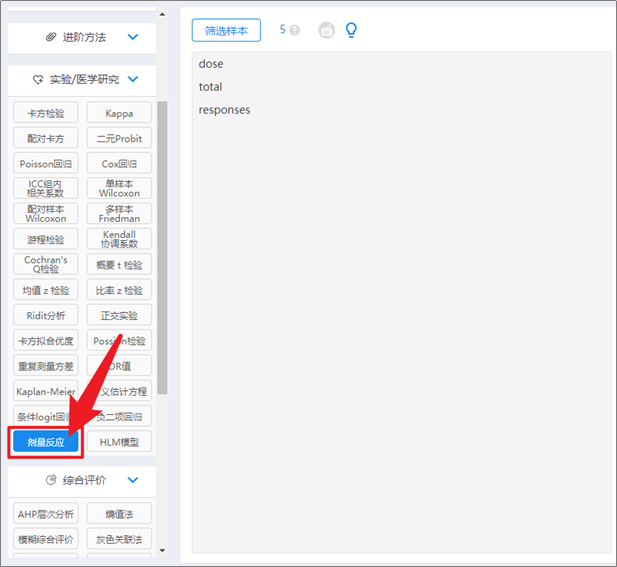617x567 pixels.
Task: Select the ICC组内相关系数 method
Action: 46,188
